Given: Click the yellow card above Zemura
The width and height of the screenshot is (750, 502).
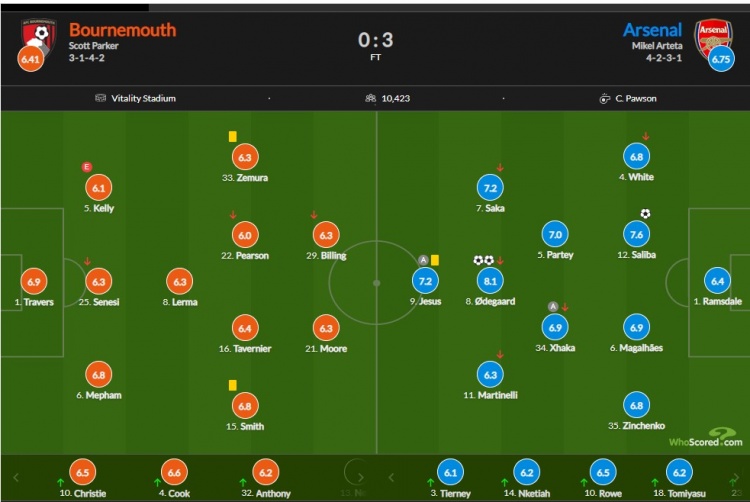Looking at the screenshot, I should pos(232,137).
